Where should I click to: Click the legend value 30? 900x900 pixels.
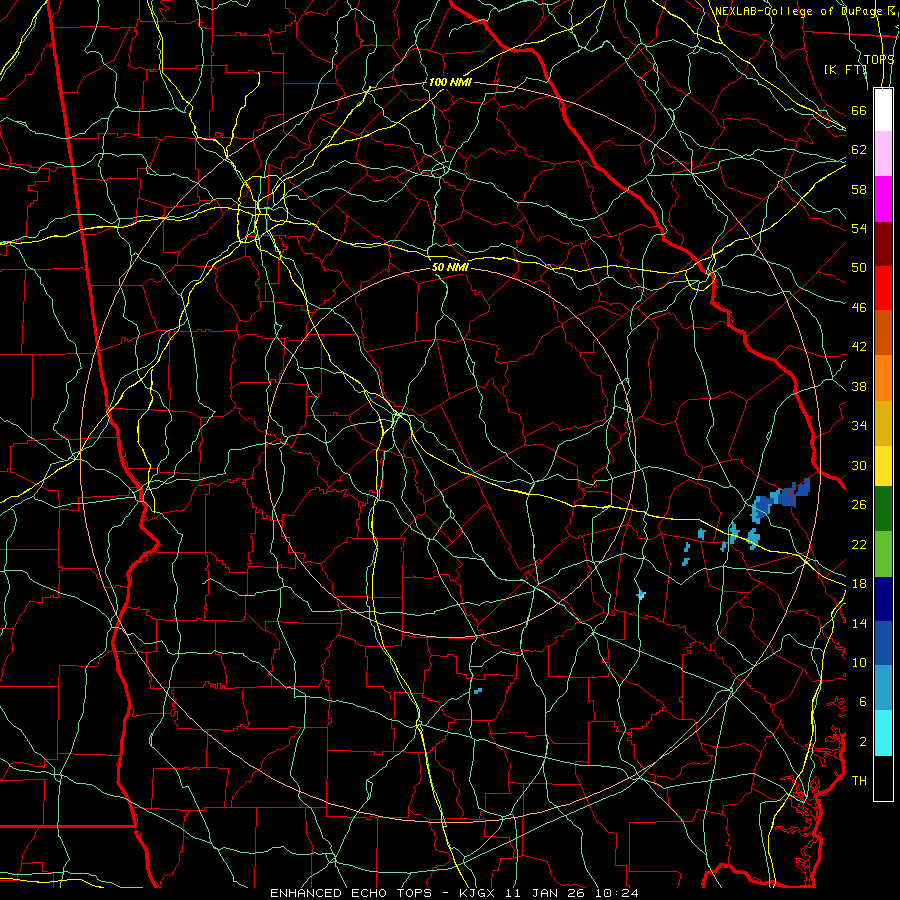click(859, 465)
